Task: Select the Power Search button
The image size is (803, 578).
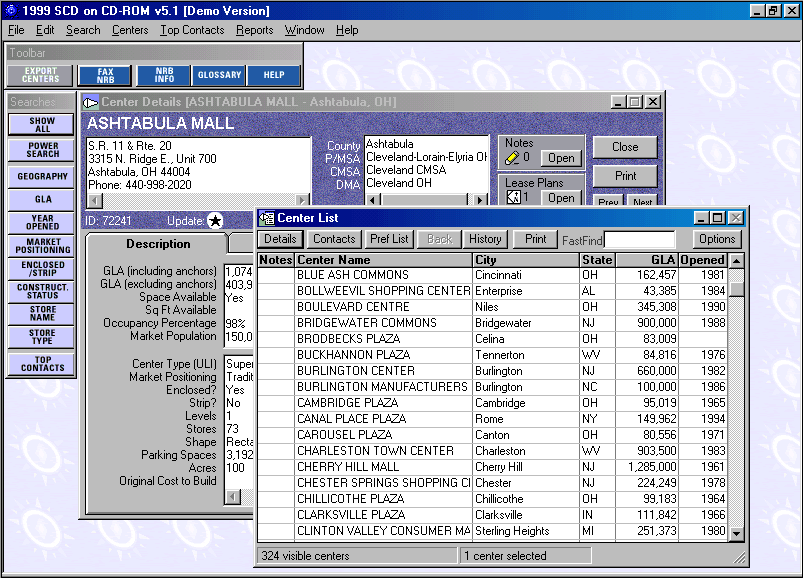Action: pyautogui.click(x=42, y=150)
